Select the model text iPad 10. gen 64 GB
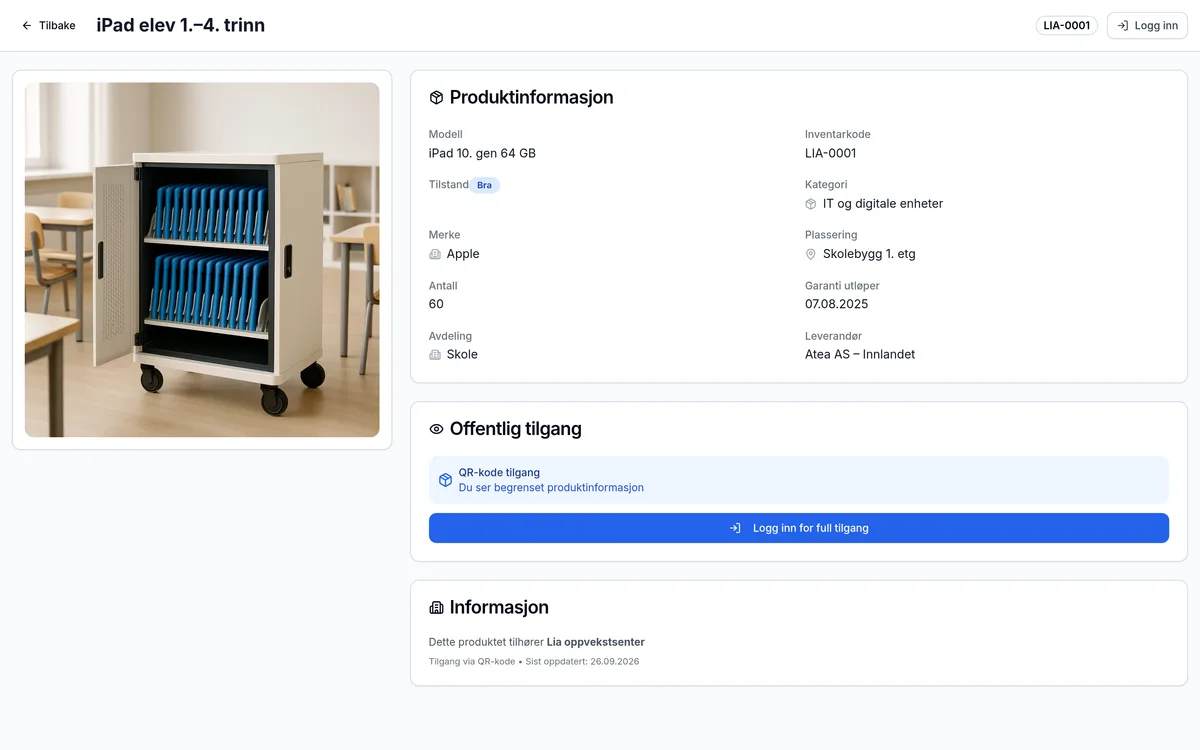 click(482, 153)
